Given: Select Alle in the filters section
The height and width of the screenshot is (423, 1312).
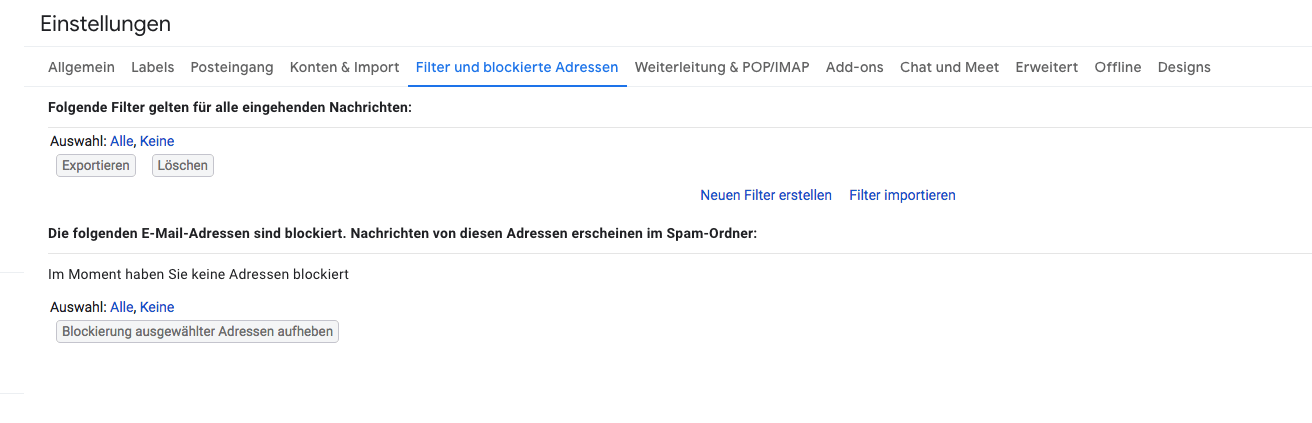Looking at the screenshot, I should pos(121,141).
